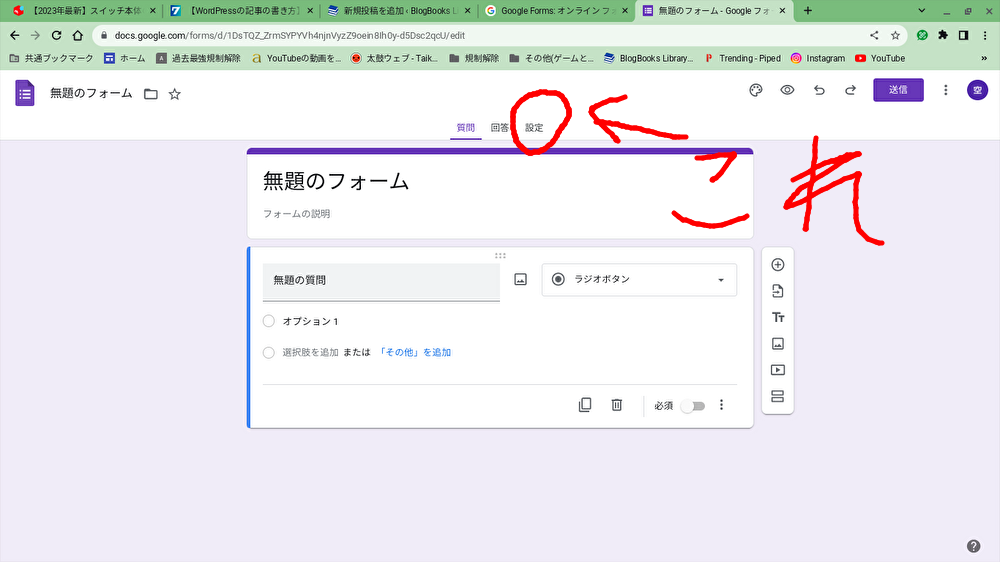The image size is (1000, 562).
Task: Toggle the 必須 required switch
Action: (x=692, y=406)
